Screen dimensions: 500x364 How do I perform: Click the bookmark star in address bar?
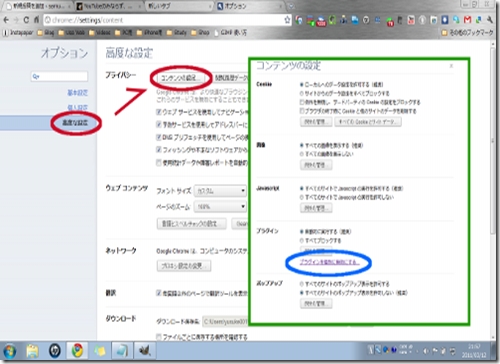[x=287, y=20]
